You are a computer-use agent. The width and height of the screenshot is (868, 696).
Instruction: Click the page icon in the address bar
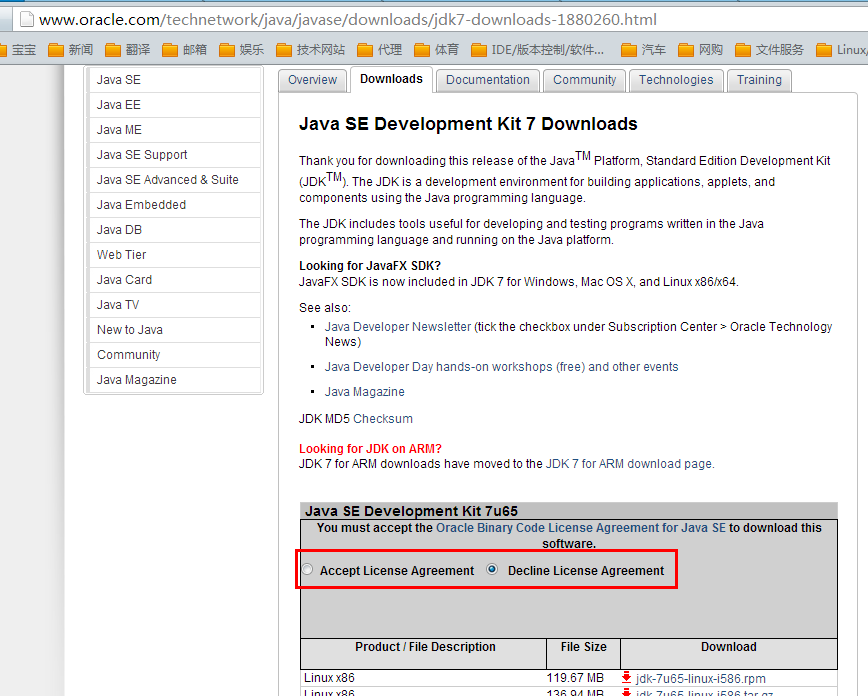[26, 20]
